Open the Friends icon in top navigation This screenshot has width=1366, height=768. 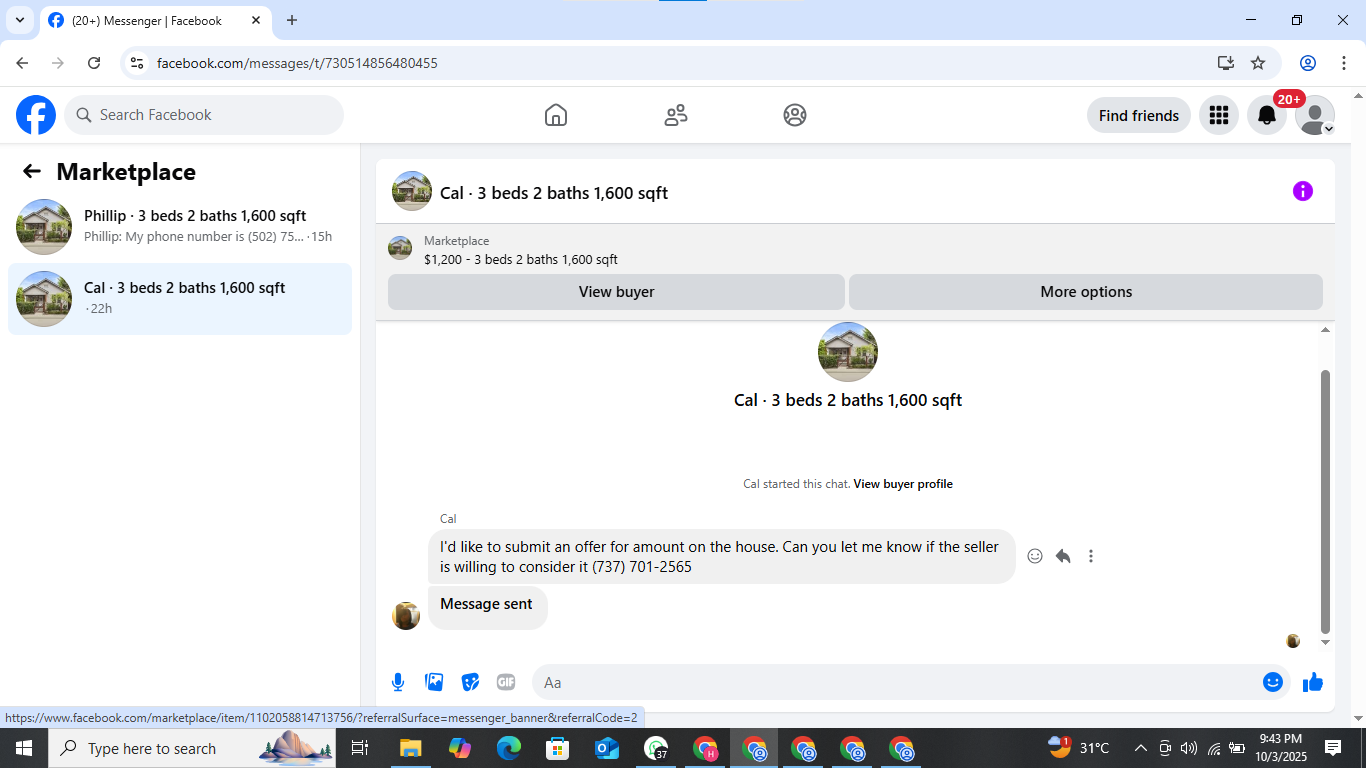(676, 115)
